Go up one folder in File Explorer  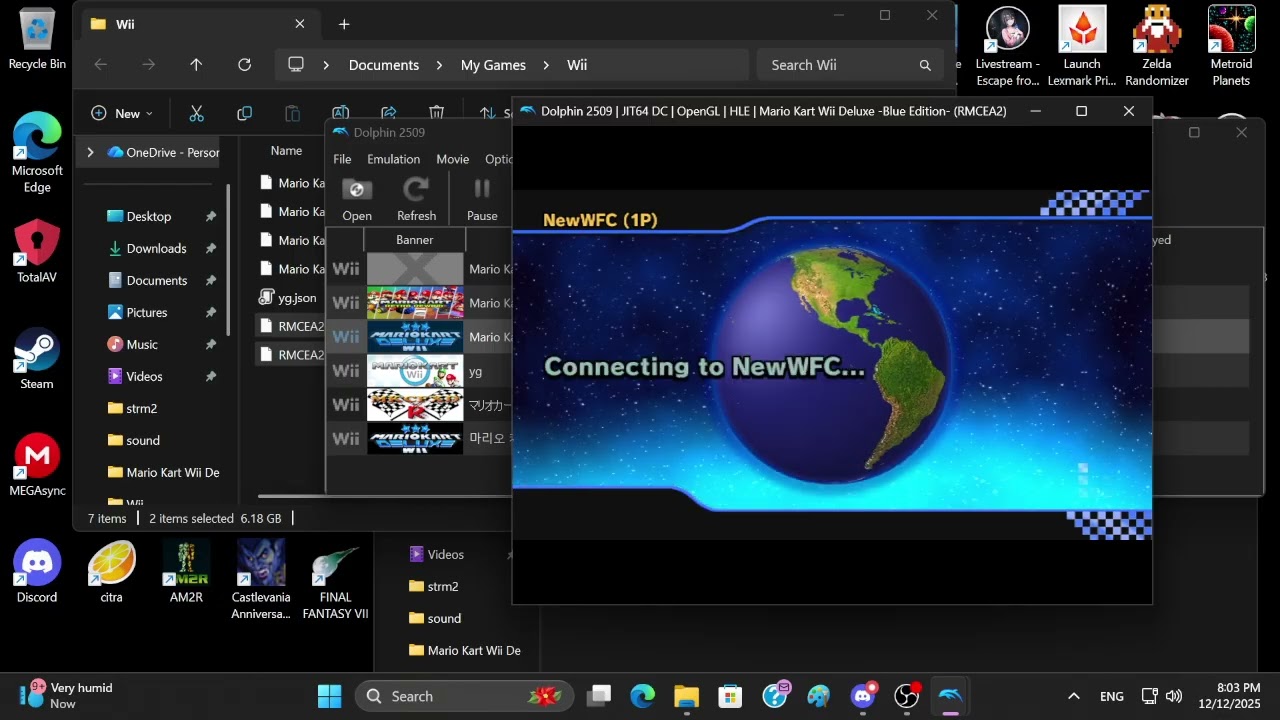click(196, 65)
